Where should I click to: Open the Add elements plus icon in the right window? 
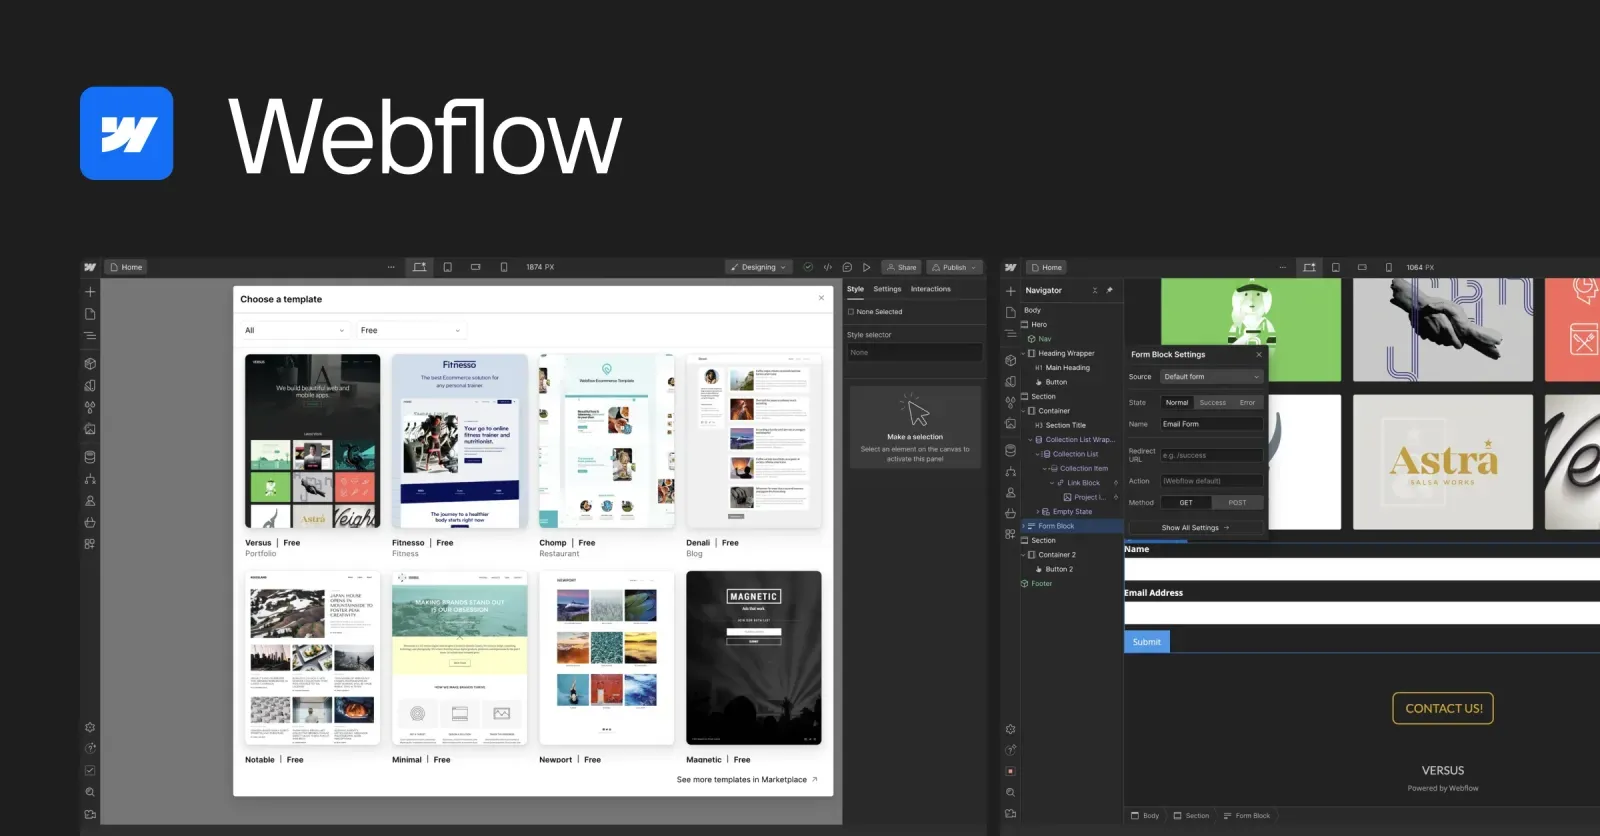tap(1010, 291)
